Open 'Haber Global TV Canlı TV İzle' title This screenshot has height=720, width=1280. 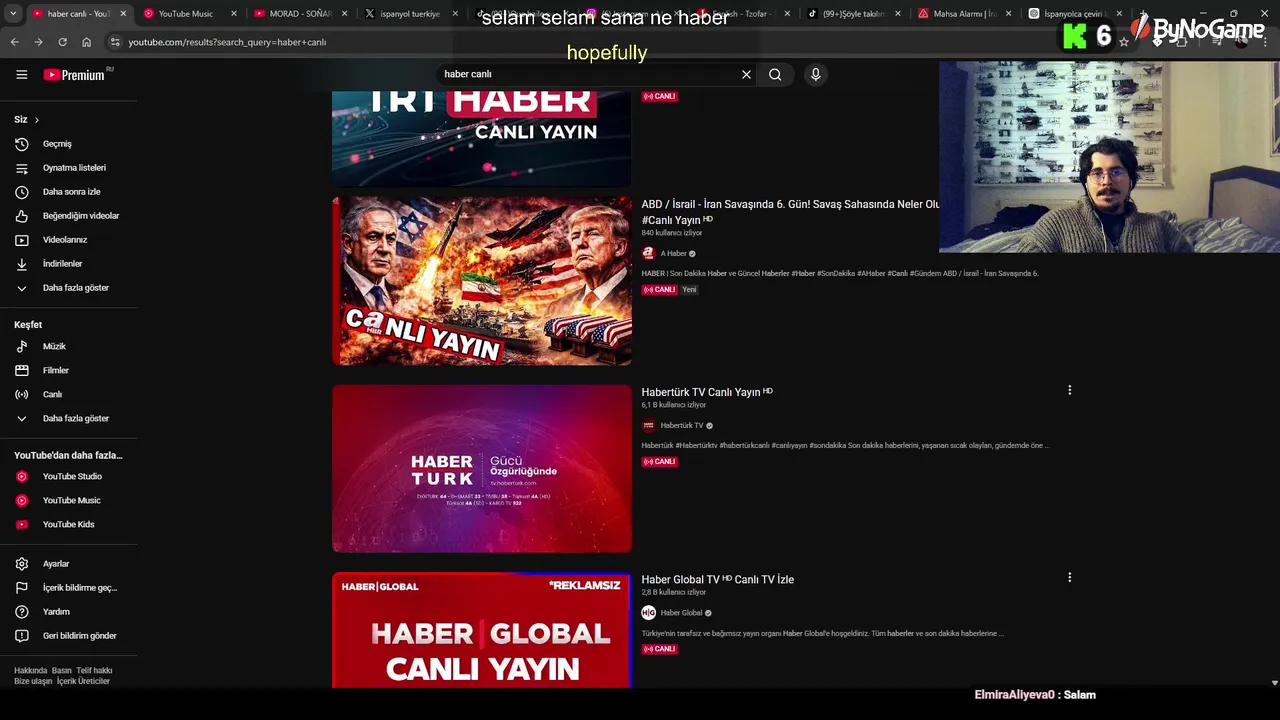pyautogui.click(x=717, y=579)
